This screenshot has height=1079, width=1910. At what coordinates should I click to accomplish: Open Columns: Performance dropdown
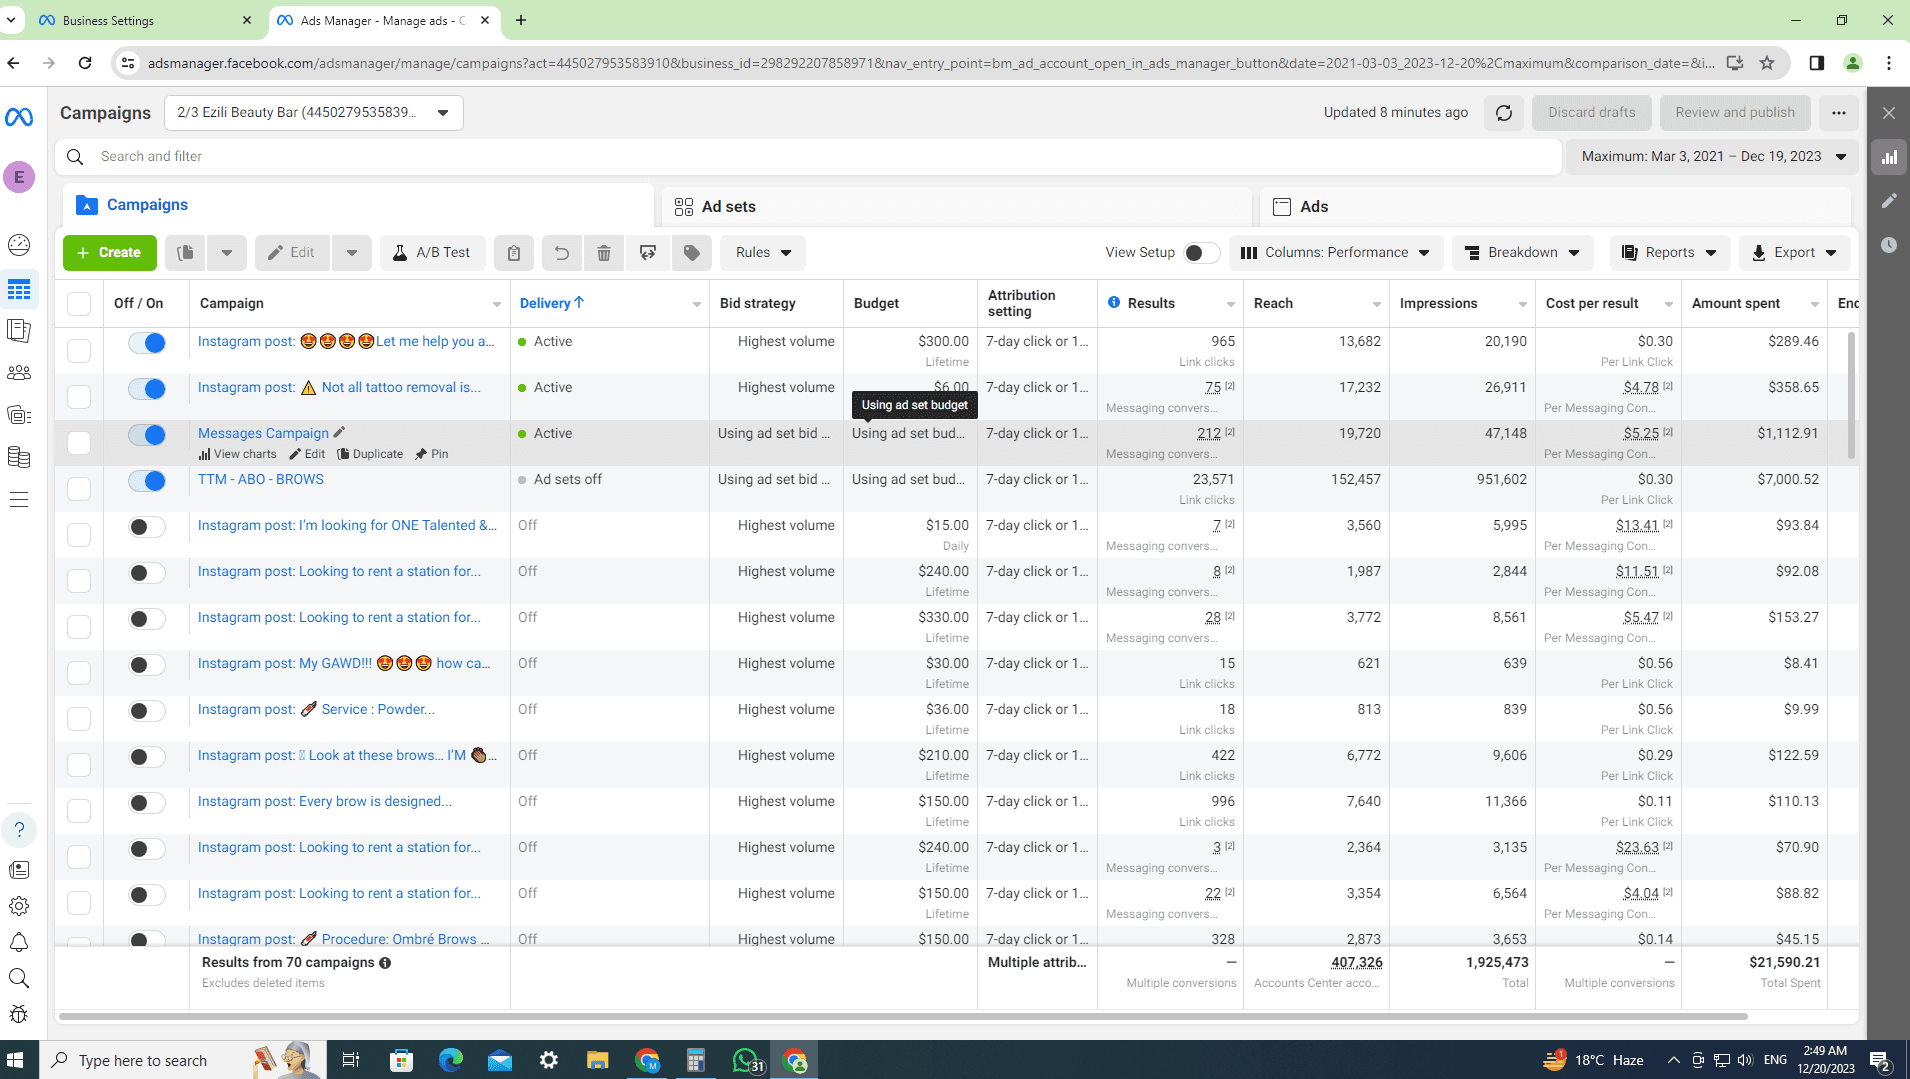click(1335, 253)
